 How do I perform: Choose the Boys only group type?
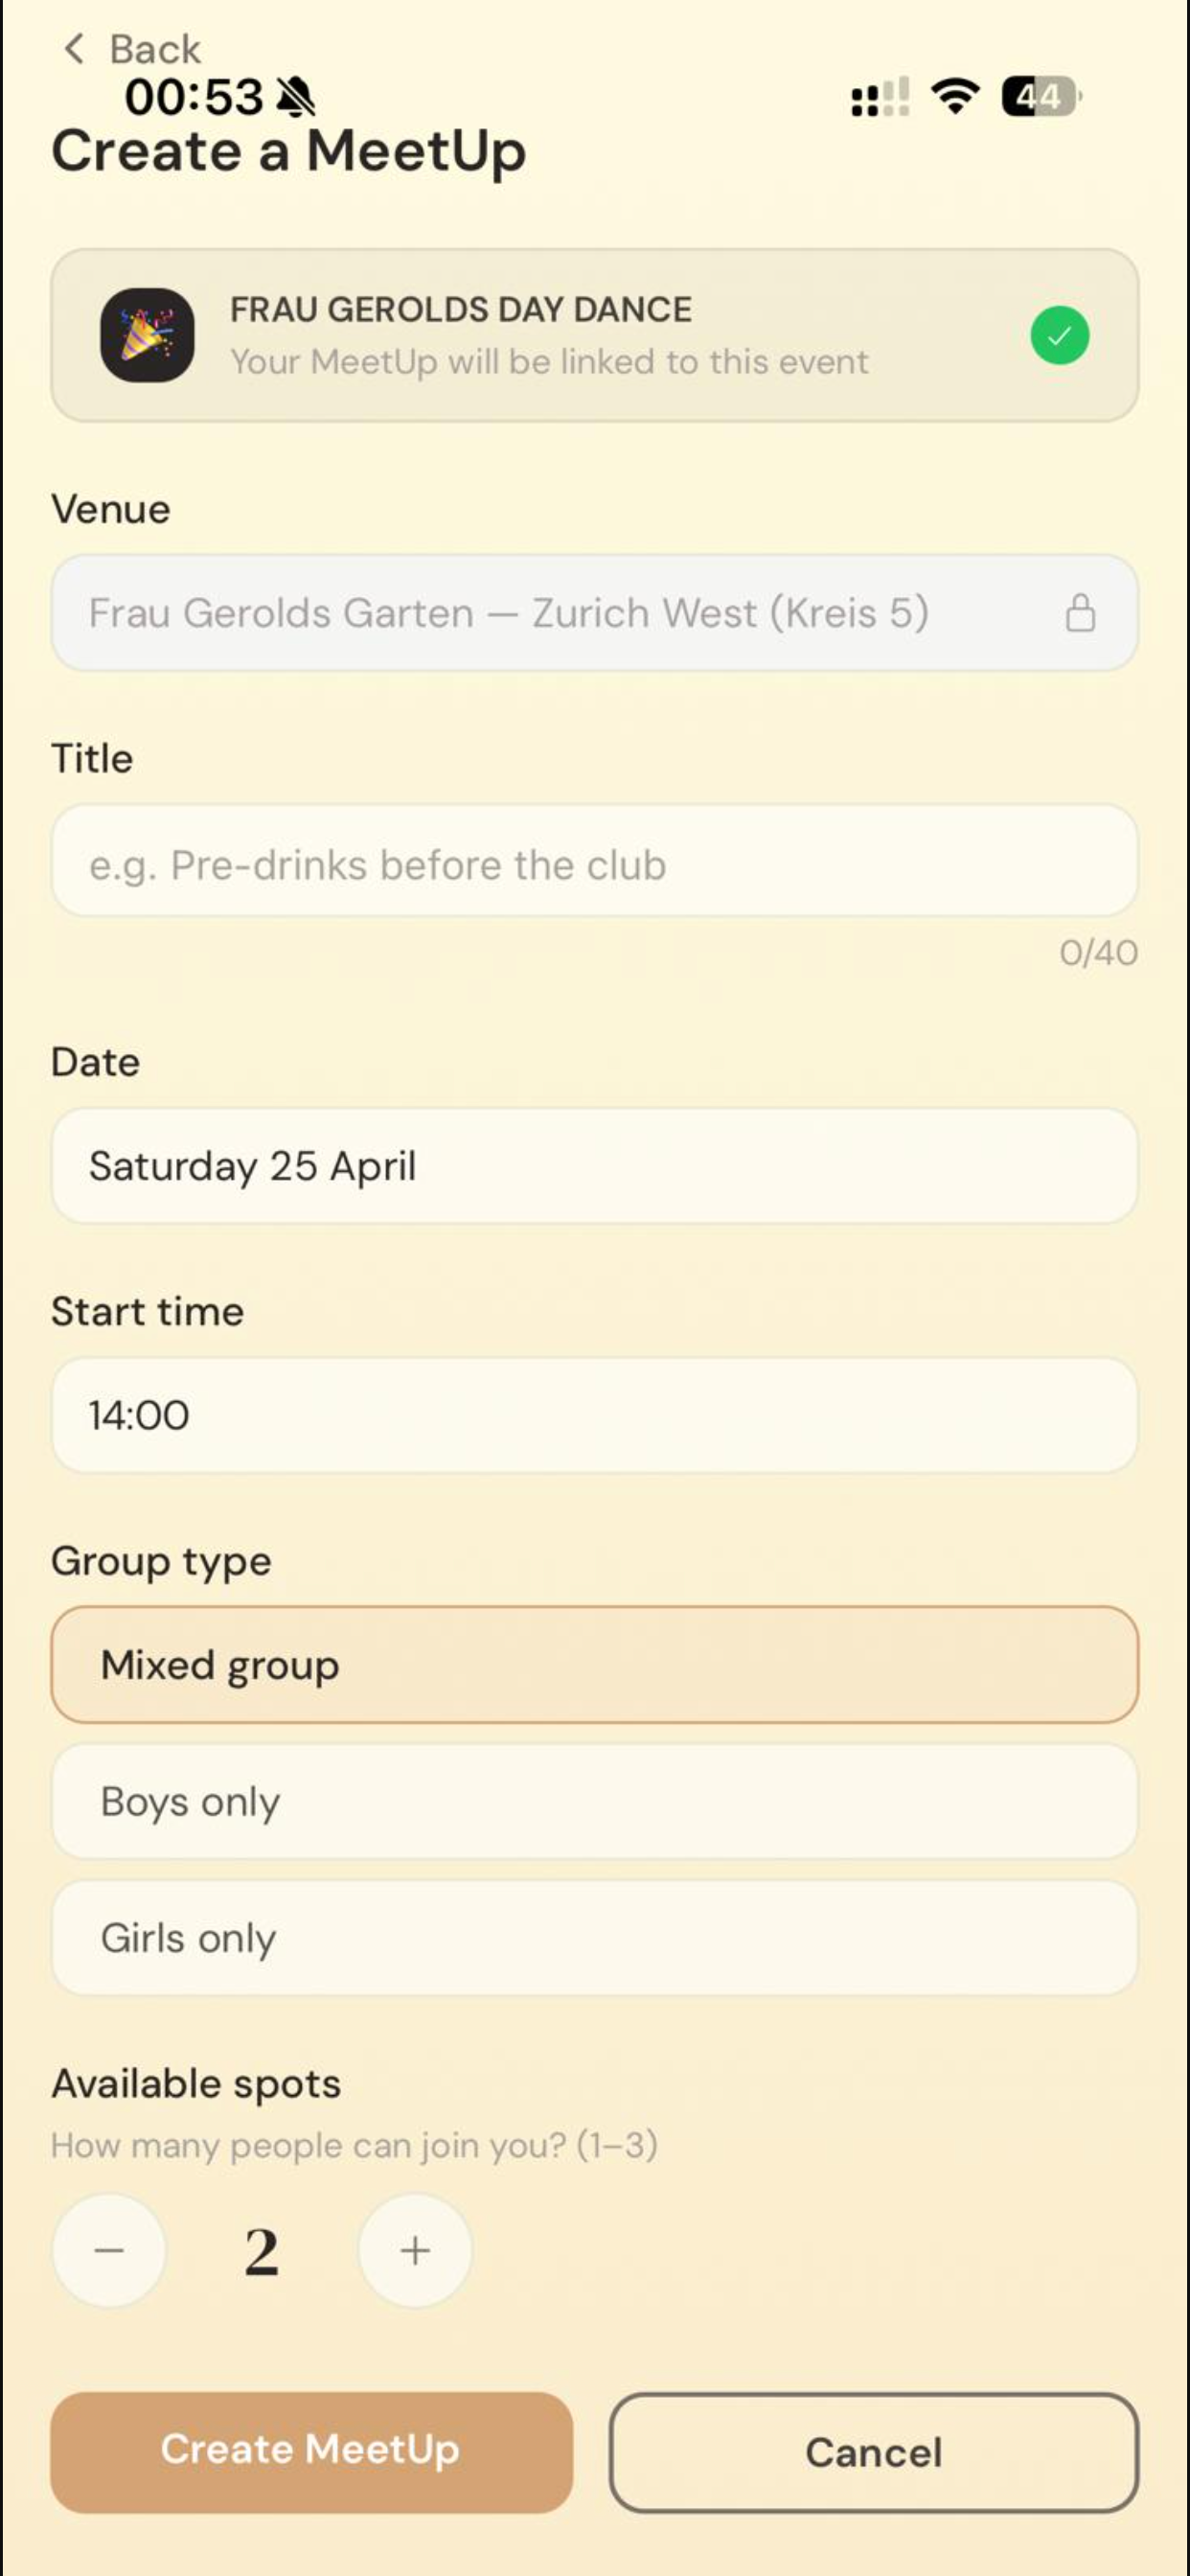point(594,1801)
